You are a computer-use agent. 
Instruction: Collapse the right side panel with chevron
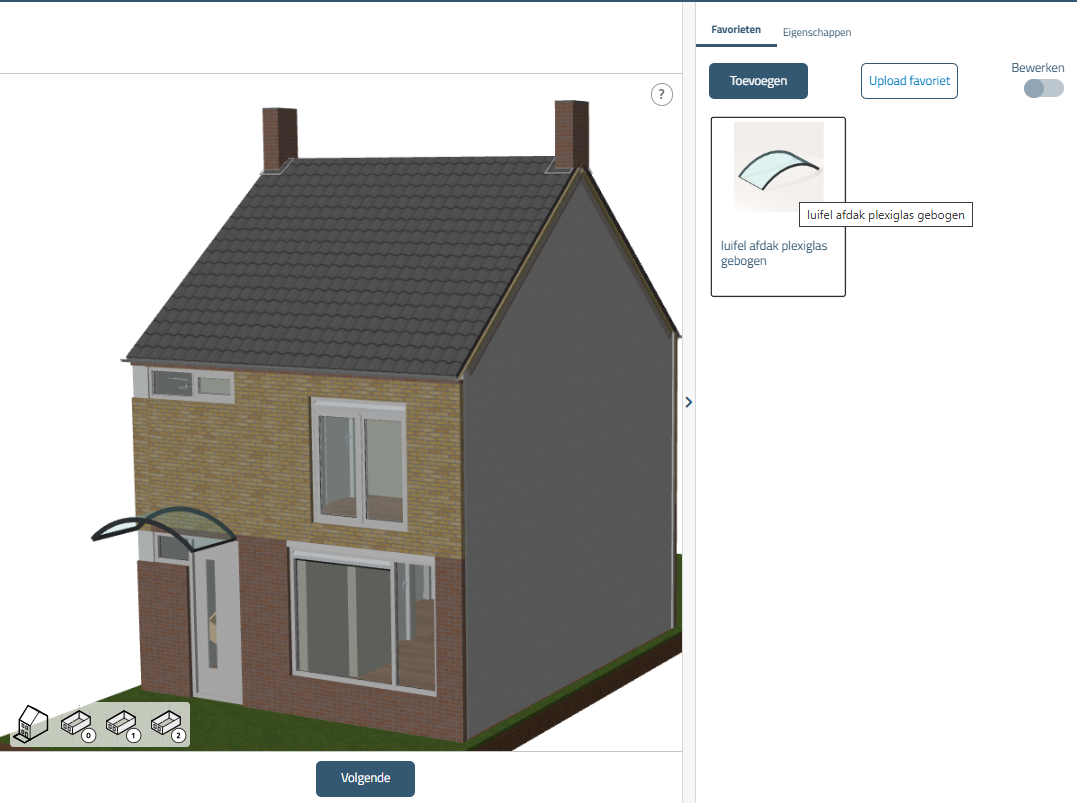click(688, 402)
